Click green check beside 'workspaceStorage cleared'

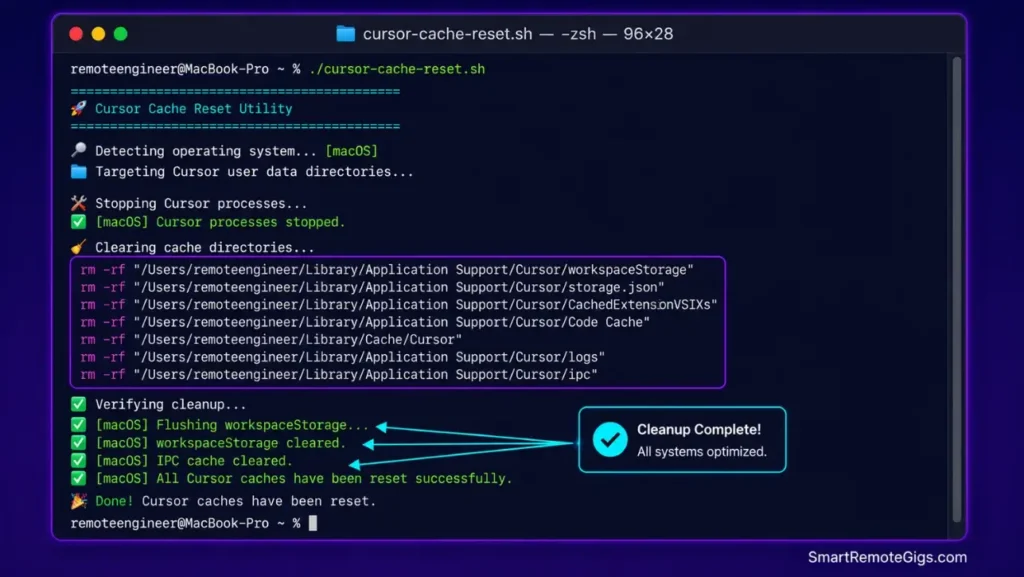click(78, 443)
